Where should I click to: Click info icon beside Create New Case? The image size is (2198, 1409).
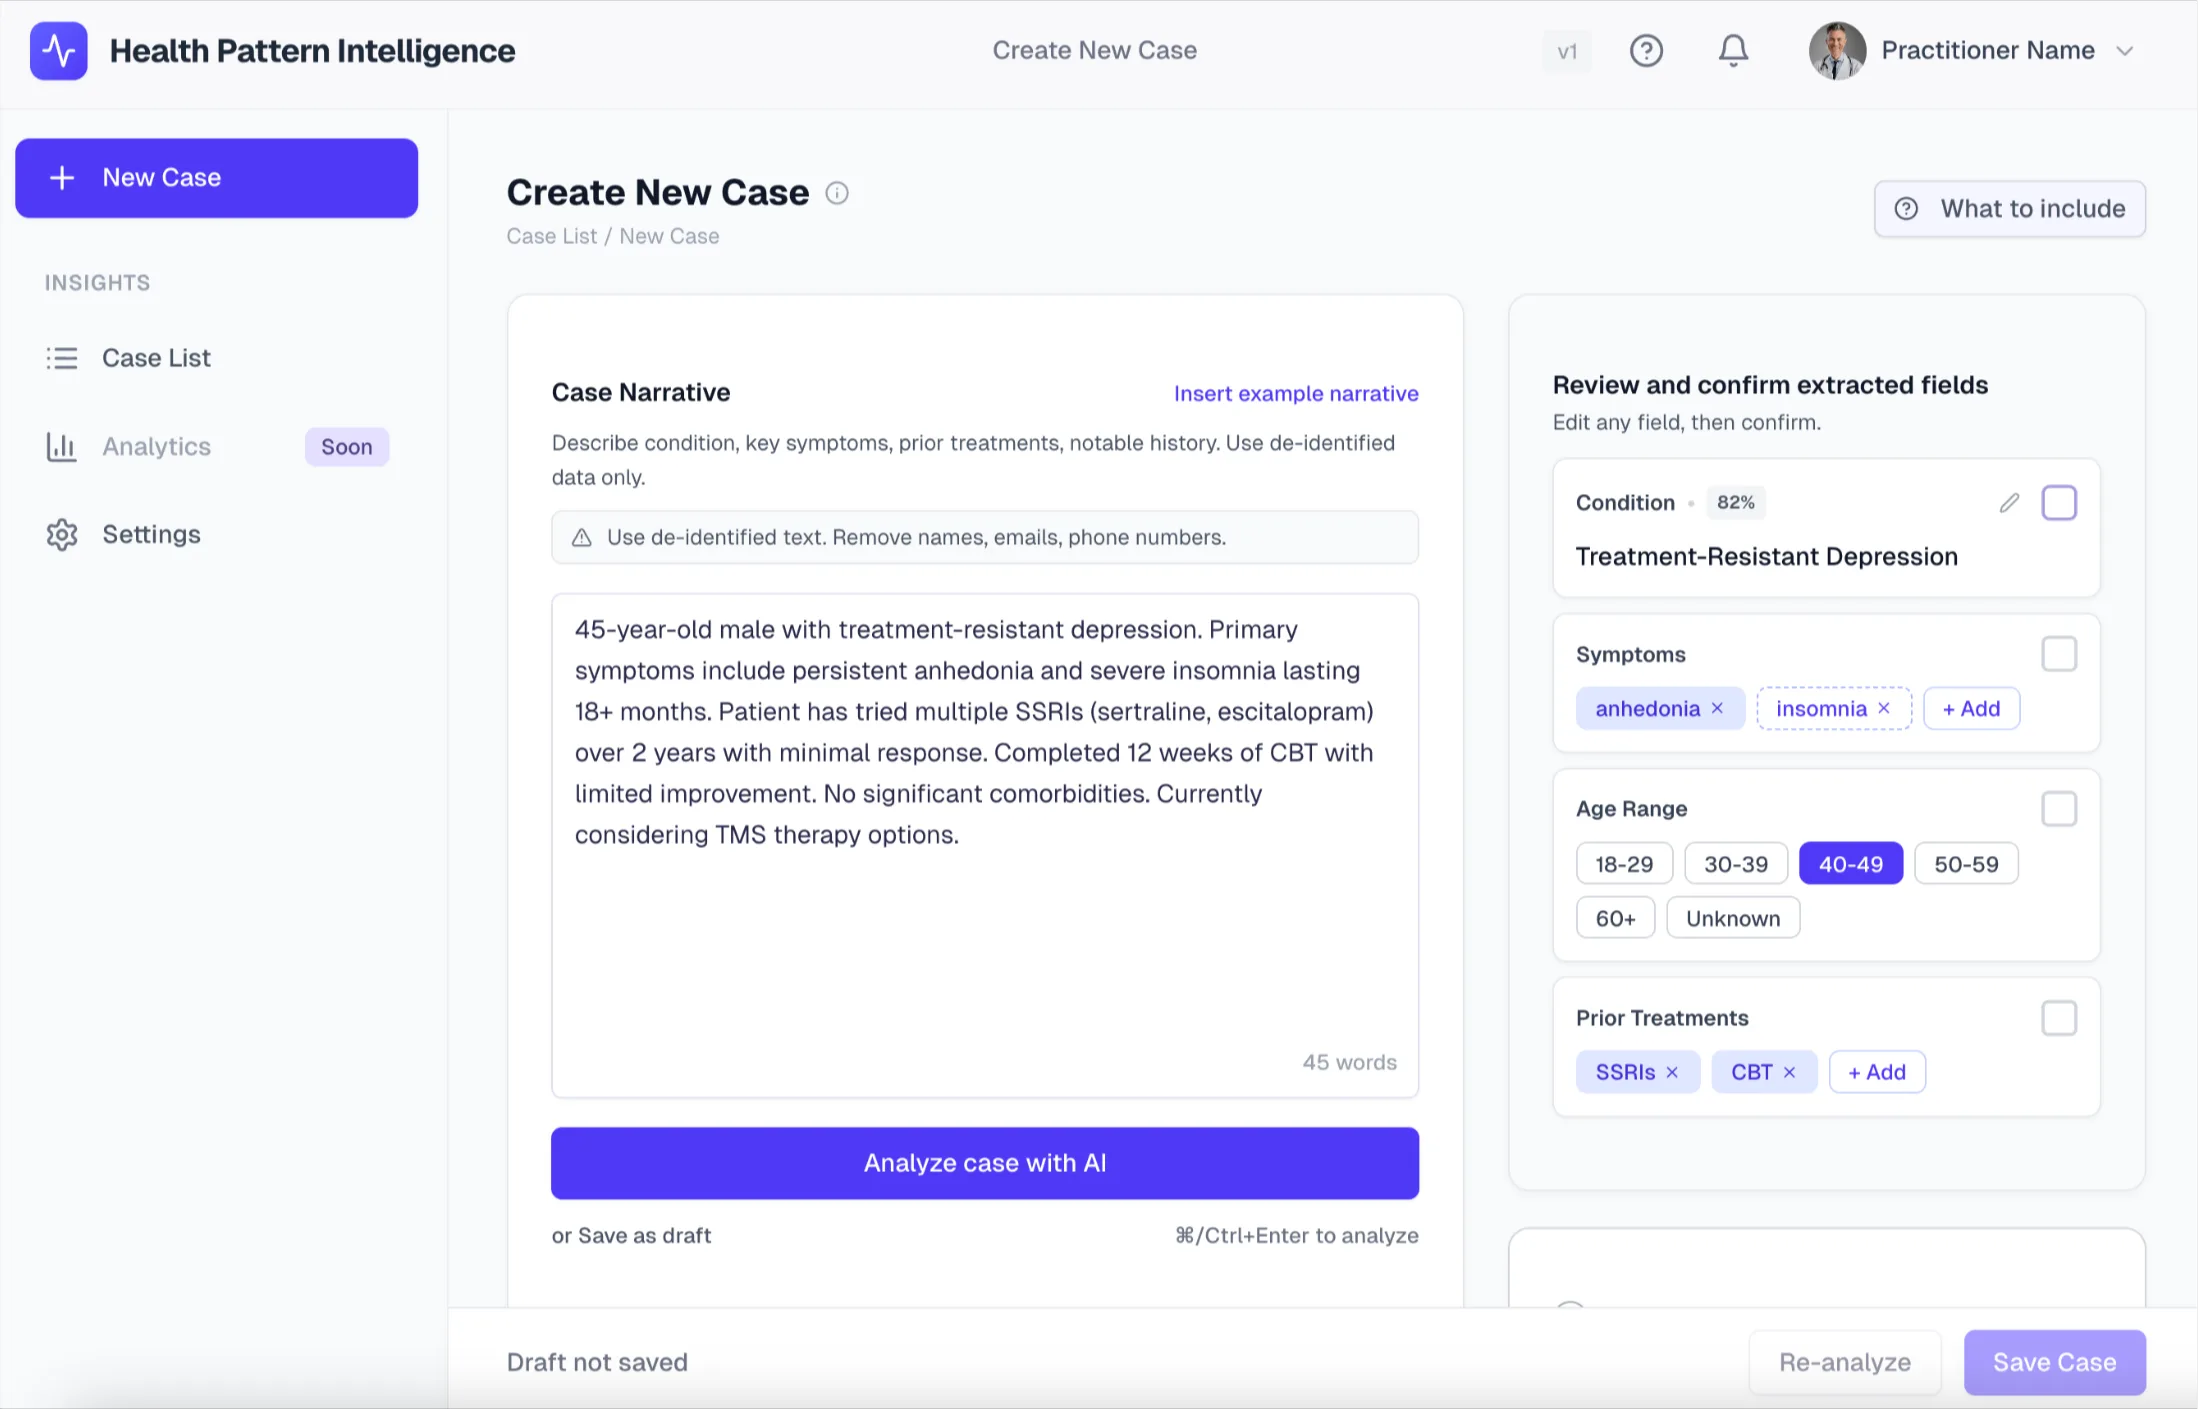click(837, 193)
